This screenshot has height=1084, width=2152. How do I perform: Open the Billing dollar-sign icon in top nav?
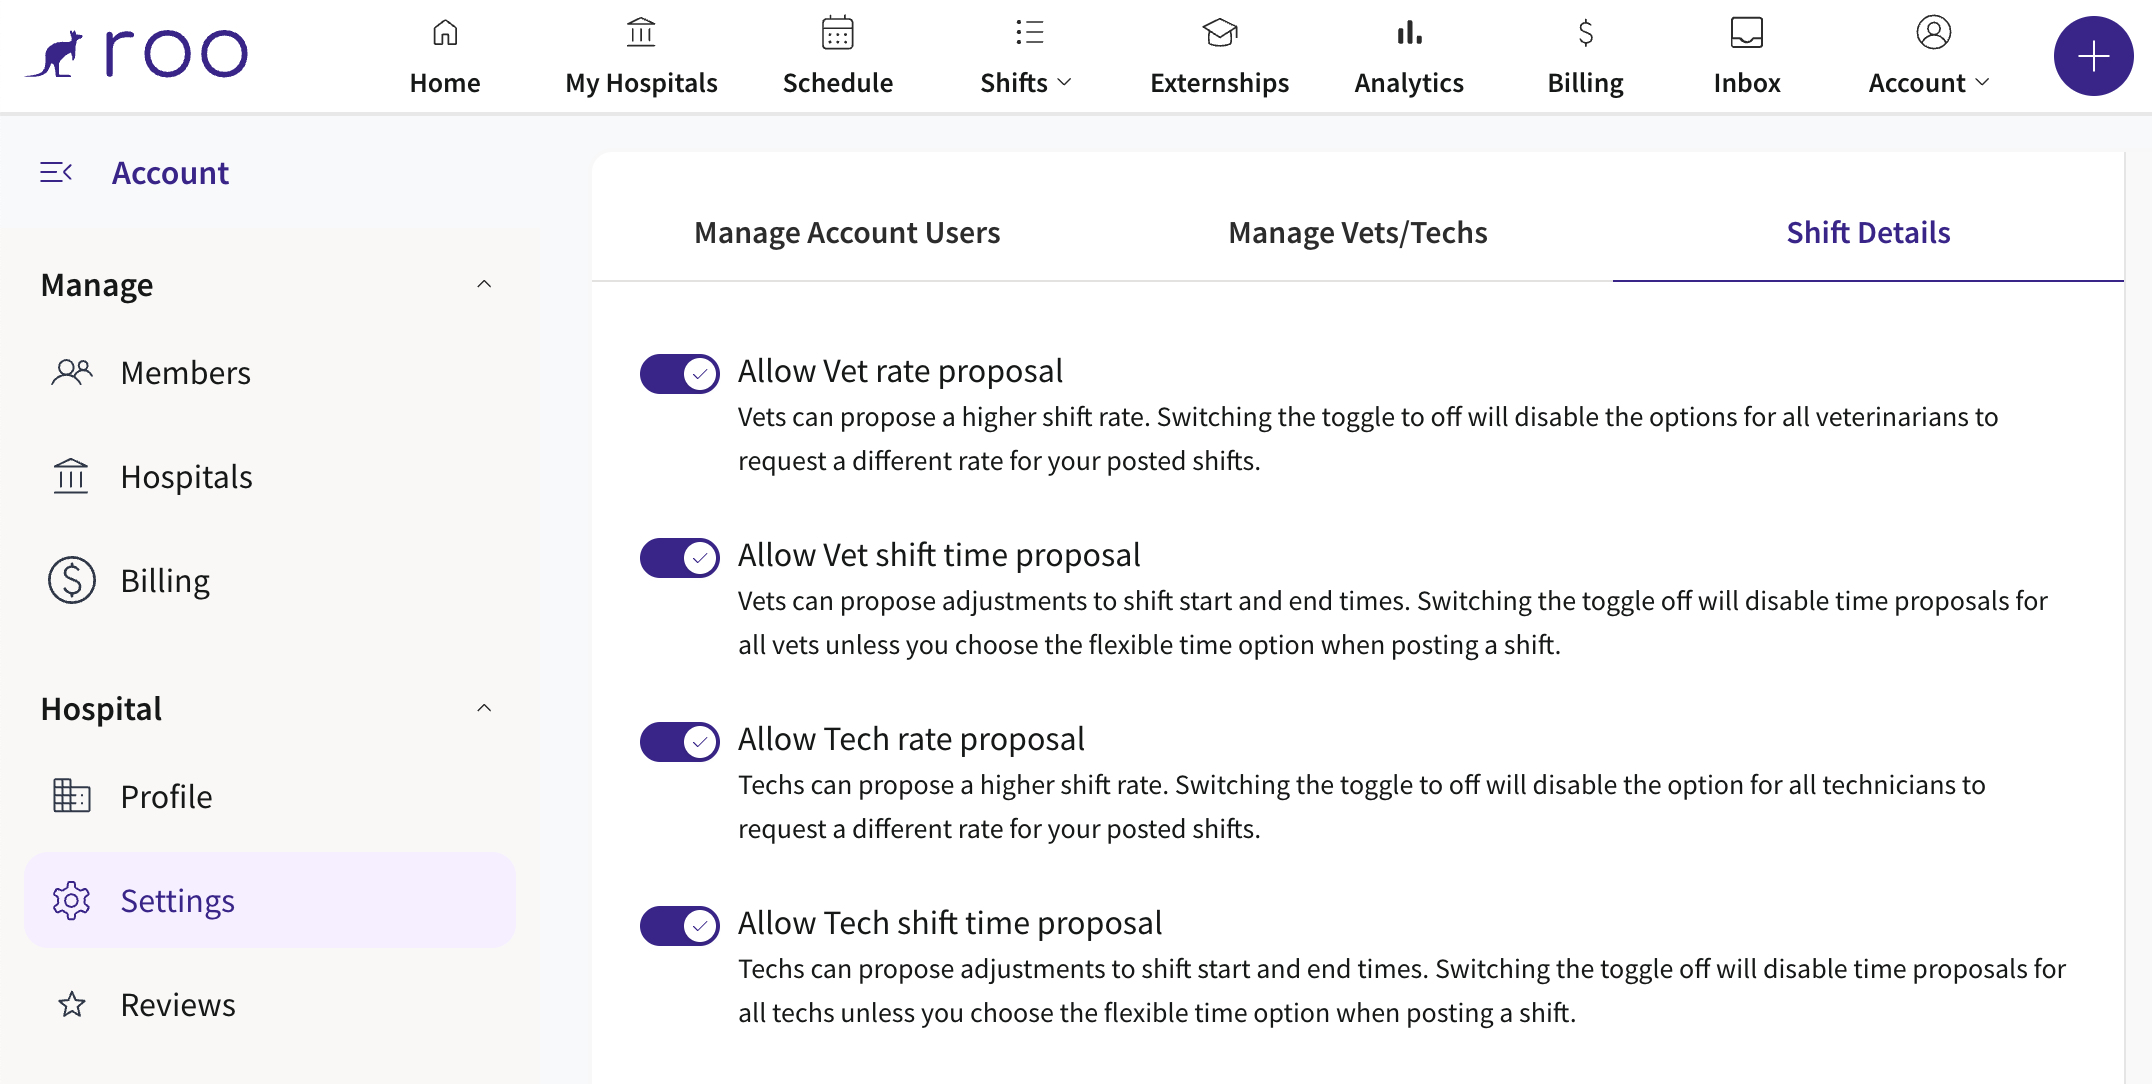1585,33
